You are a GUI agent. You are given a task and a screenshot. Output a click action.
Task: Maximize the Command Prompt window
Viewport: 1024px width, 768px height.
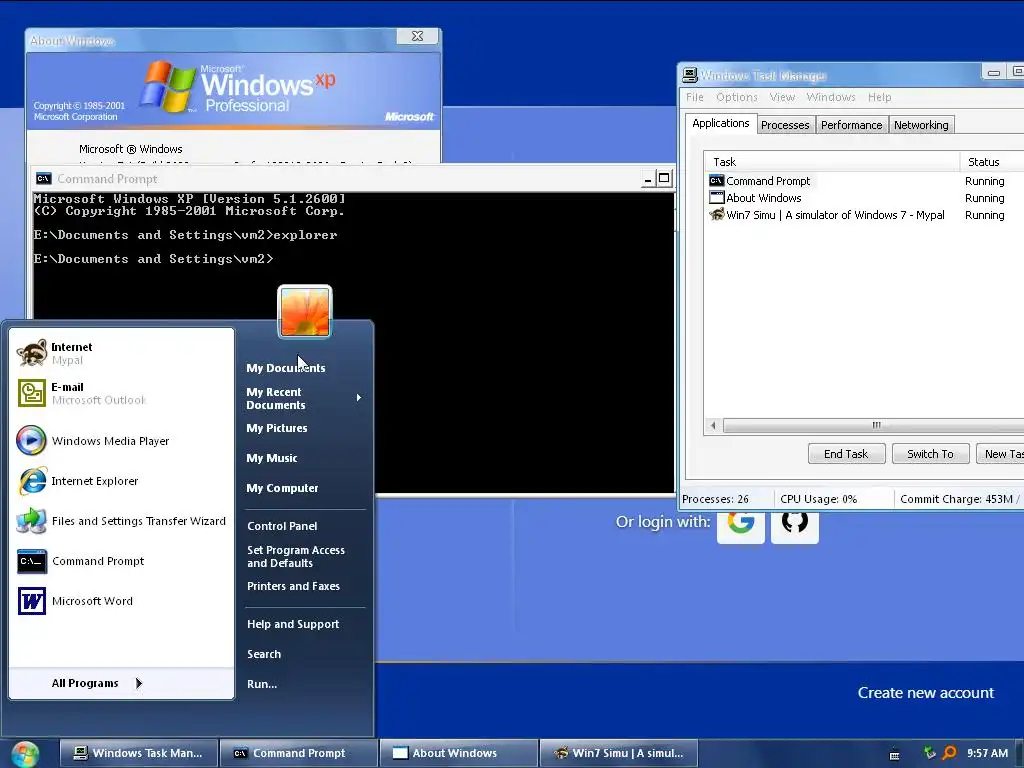[664, 178]
